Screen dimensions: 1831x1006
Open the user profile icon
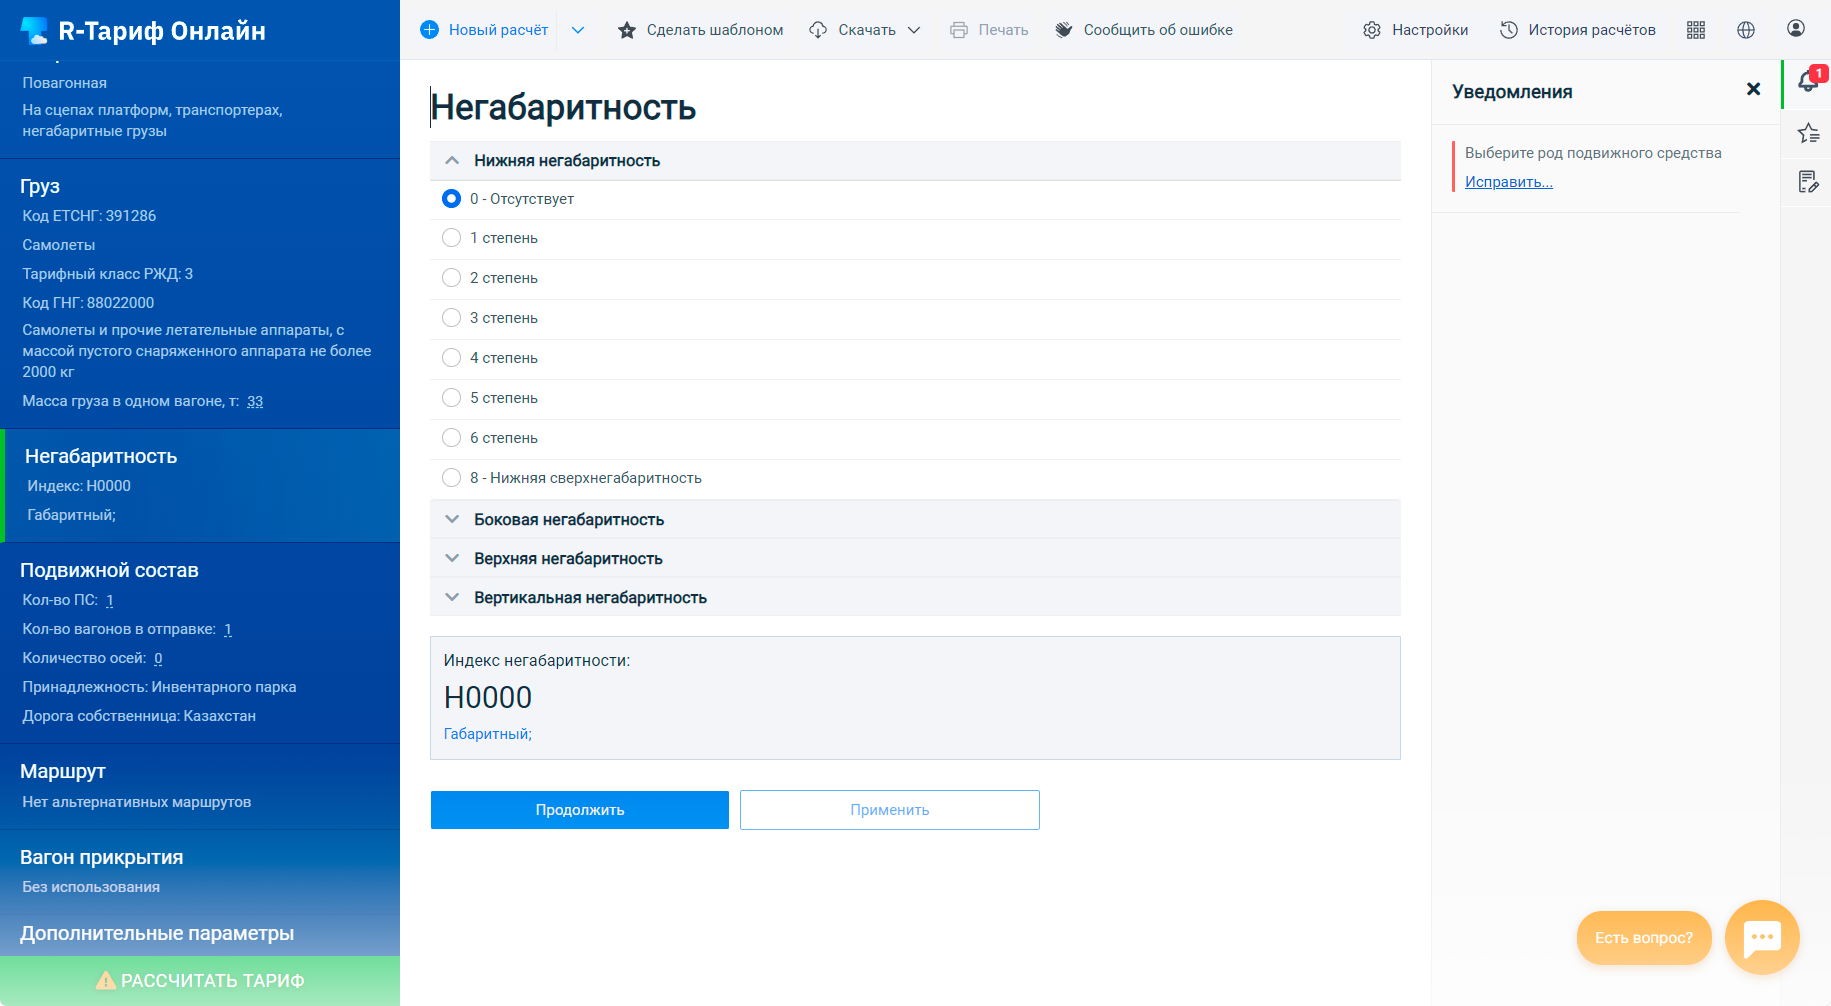coord(1796,29)
